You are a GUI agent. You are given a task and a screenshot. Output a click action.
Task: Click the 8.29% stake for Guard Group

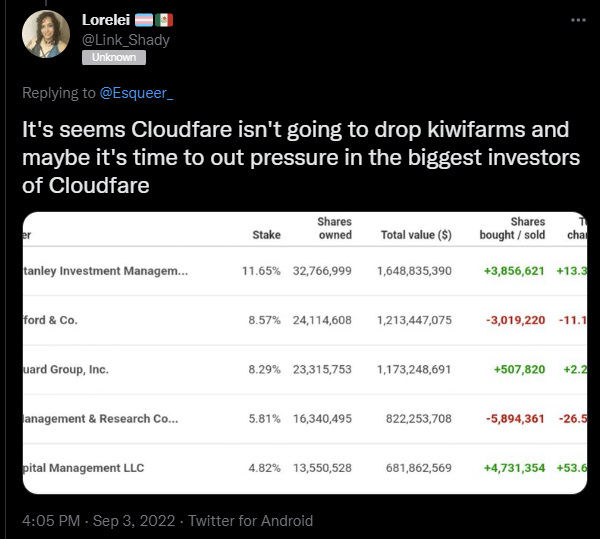[x=264, y=369]
